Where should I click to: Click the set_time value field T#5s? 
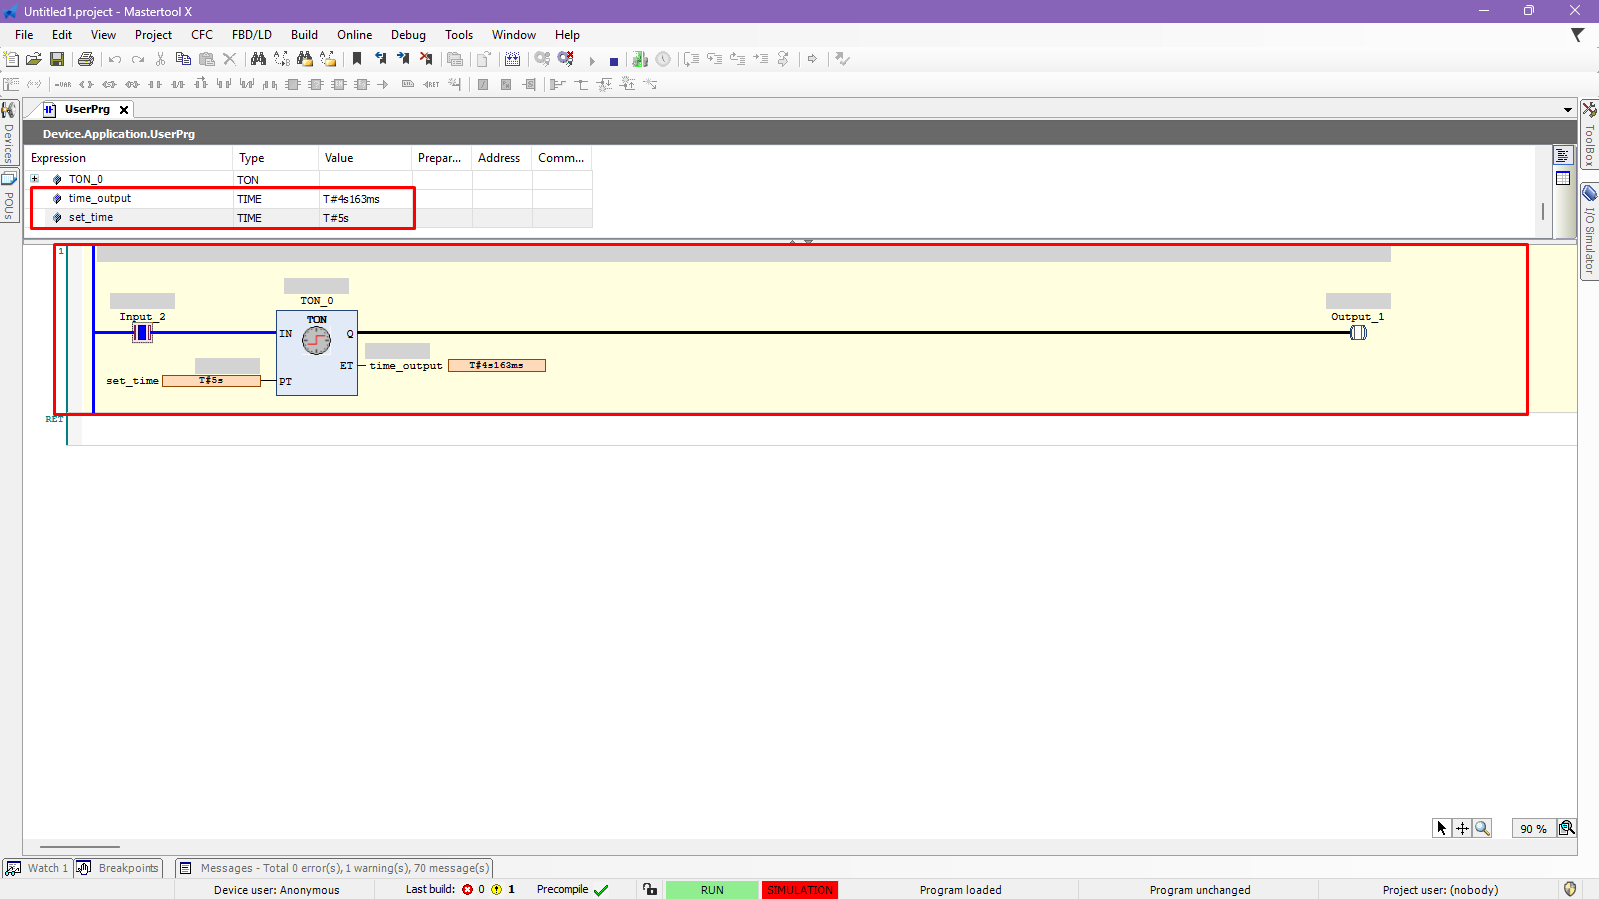pos(211,381)
